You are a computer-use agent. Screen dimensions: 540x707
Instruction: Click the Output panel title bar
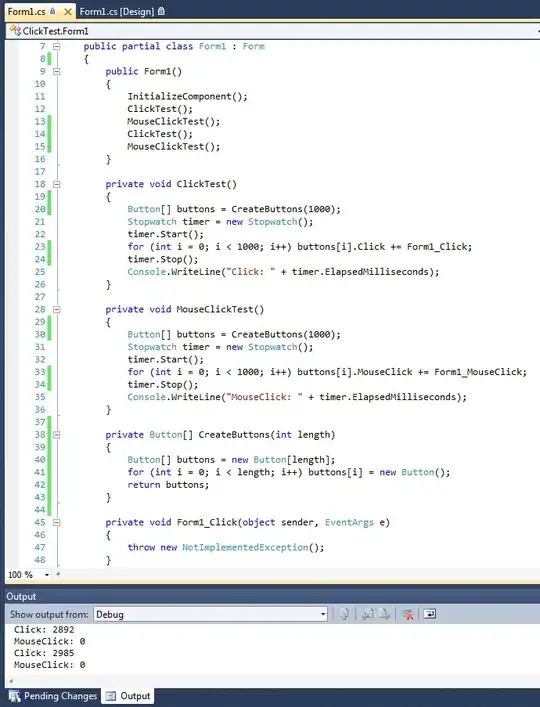click(x=272, y=597)
